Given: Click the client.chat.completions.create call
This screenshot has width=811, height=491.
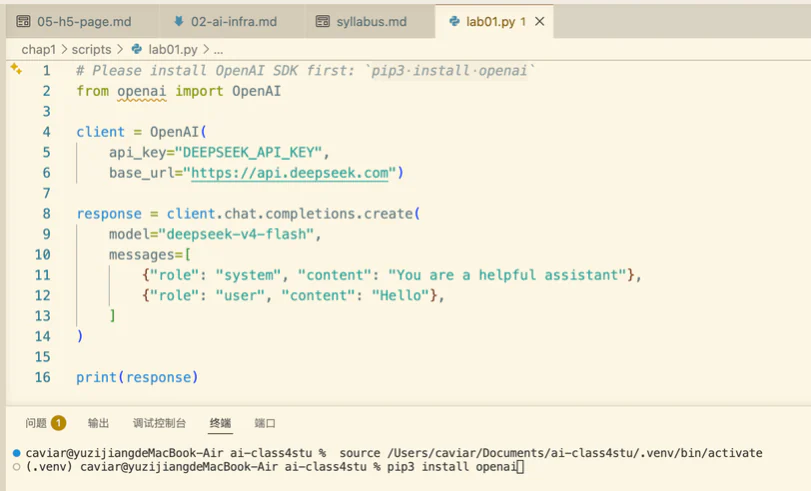Looking at the screenshot, I should click(x=293, y=214).
